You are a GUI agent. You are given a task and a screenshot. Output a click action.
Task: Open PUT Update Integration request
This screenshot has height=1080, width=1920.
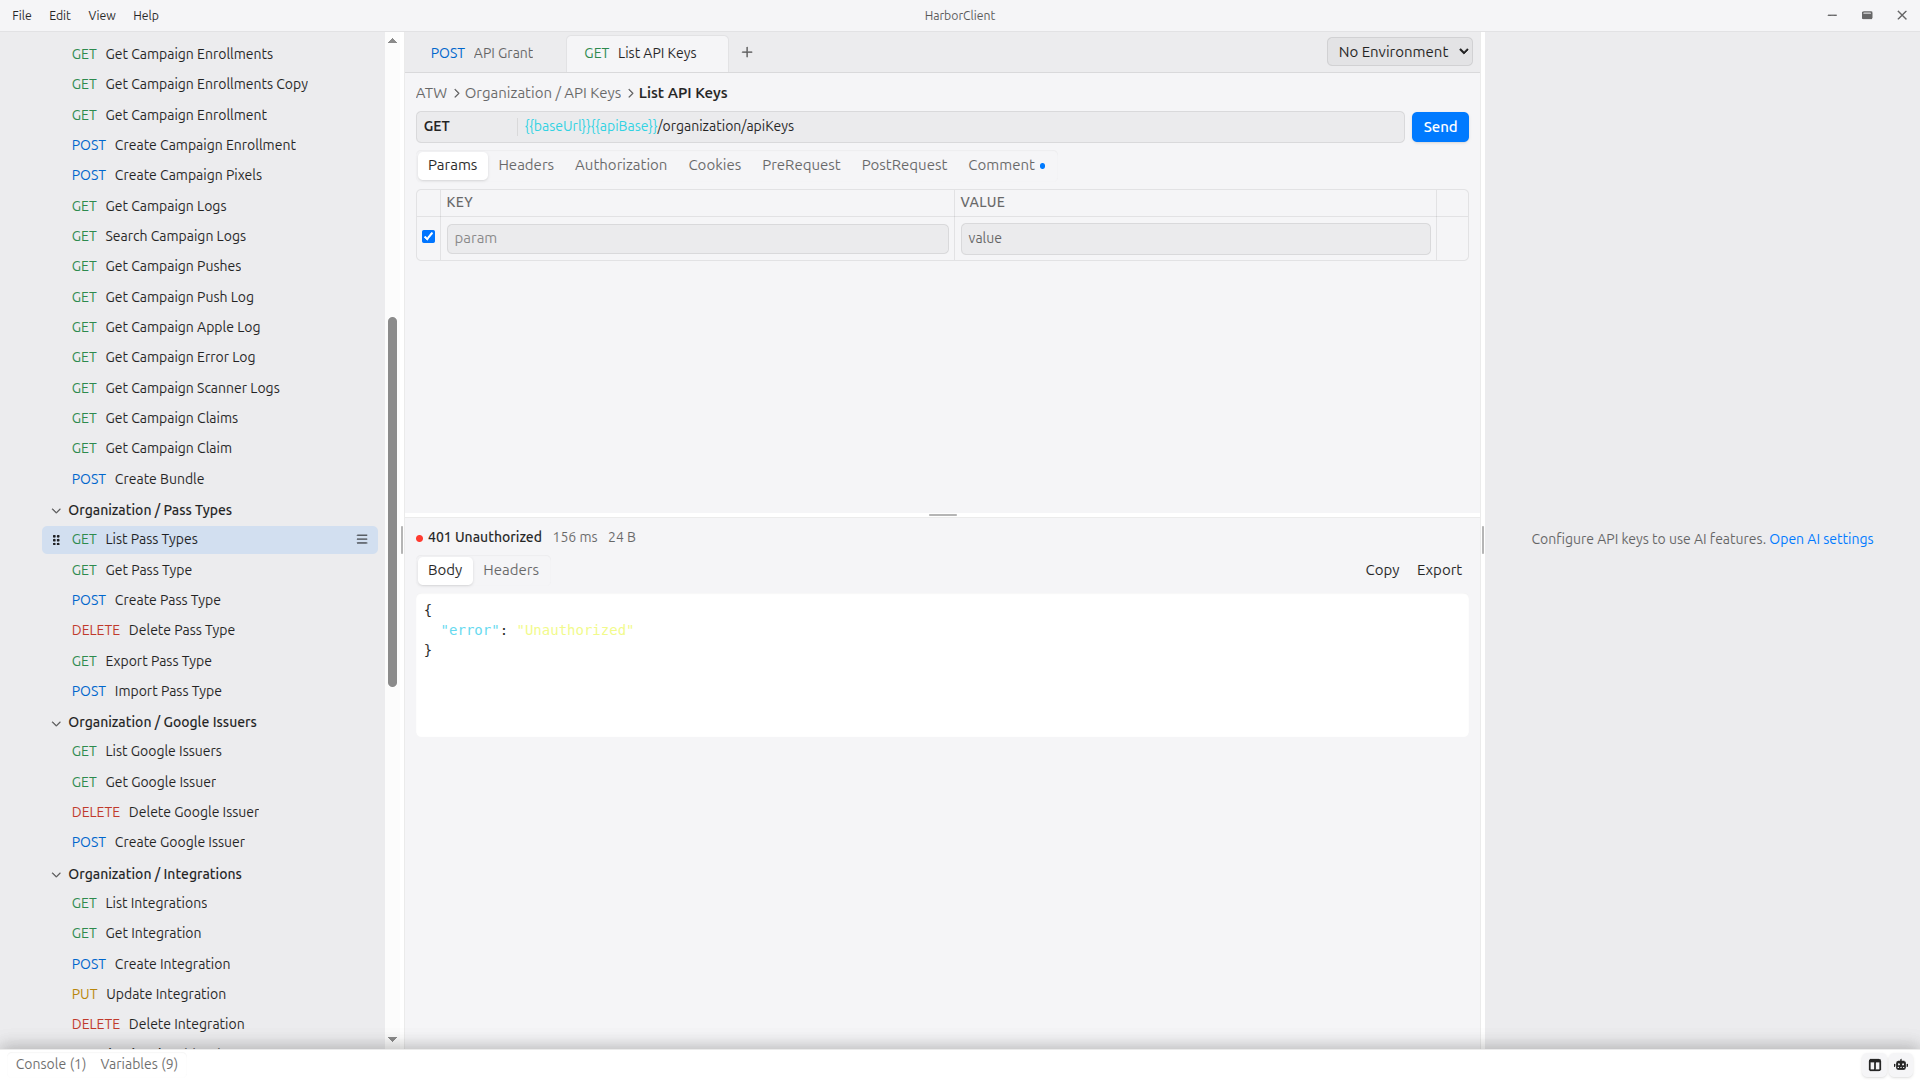[149, 994]
